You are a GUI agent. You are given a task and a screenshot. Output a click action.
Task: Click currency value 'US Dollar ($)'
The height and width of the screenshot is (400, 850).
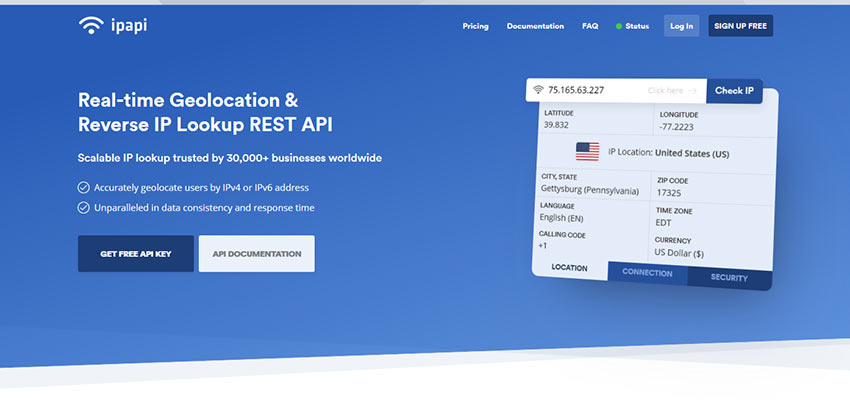coord(679,253)
